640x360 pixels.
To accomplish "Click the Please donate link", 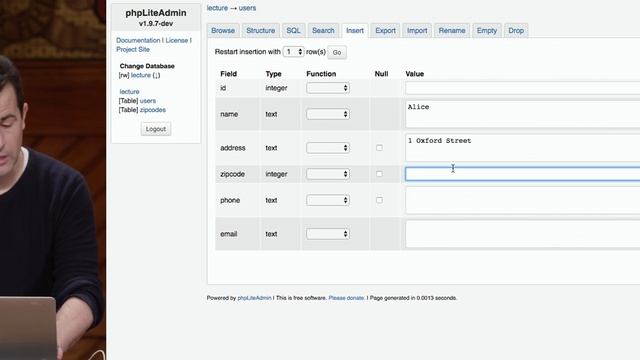I will pos(346,298).
